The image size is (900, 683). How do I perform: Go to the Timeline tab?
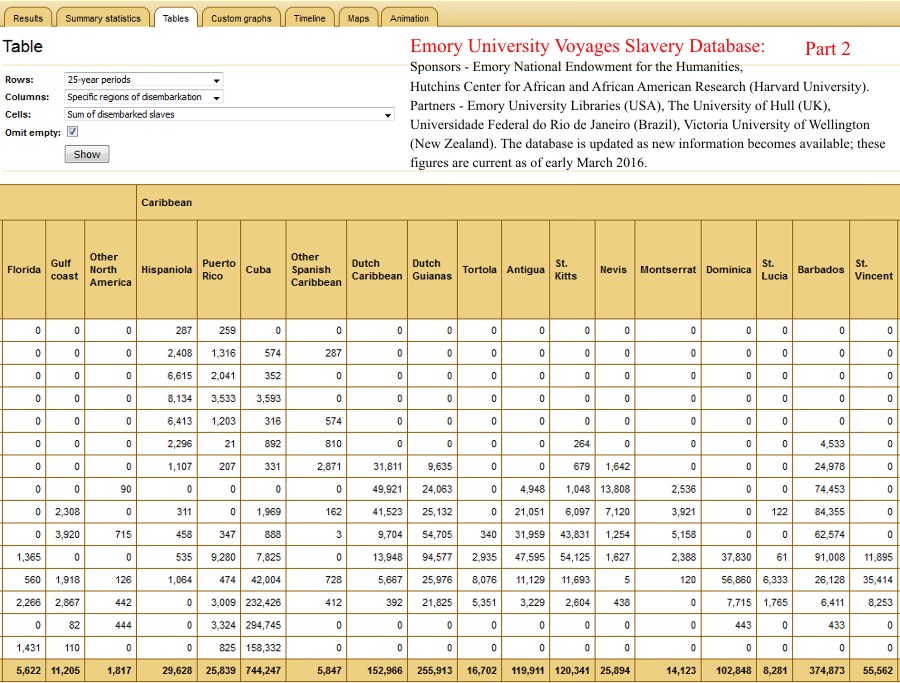click(309, 18)
